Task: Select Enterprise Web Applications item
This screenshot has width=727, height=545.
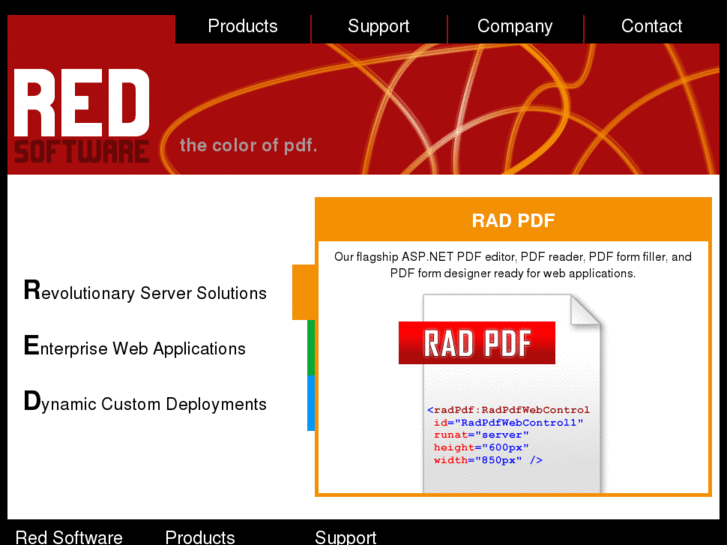Action: pyautogui.click(x=134, y=347)
